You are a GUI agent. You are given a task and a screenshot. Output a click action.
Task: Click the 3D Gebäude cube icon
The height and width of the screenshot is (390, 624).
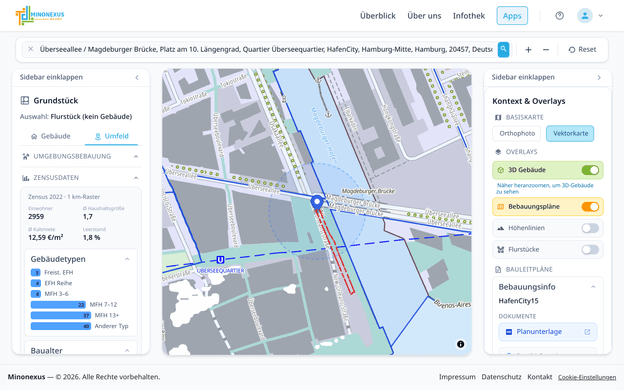point(501,170)
